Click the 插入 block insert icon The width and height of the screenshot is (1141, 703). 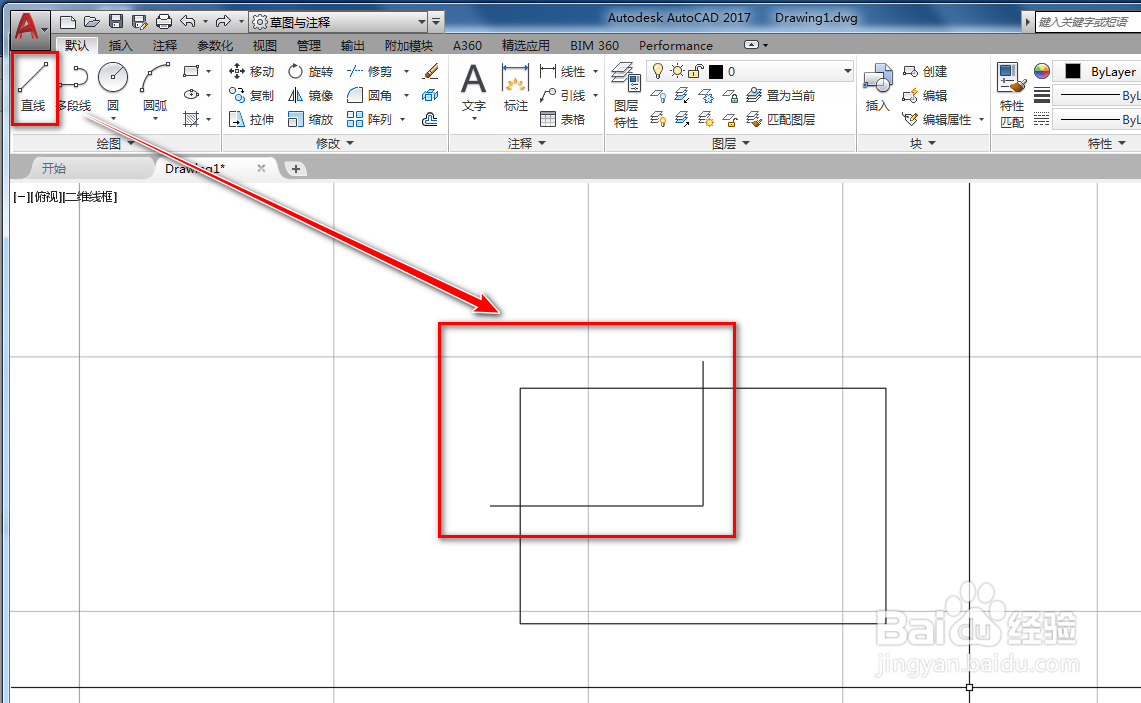coord(878,87)
